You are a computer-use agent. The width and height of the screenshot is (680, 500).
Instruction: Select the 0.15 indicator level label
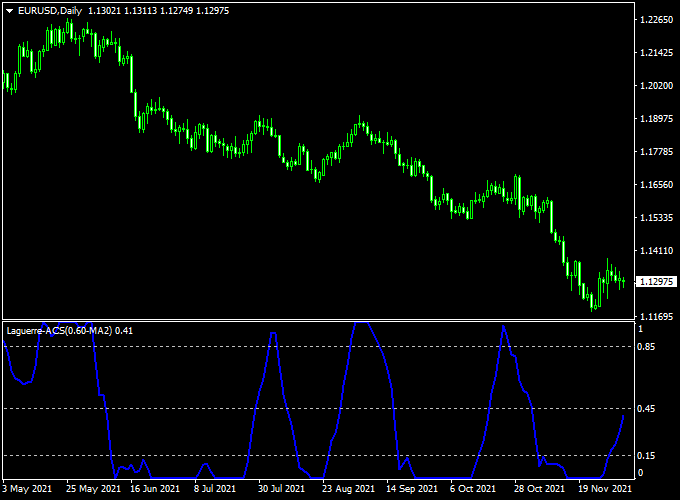[x=646, y=456]
